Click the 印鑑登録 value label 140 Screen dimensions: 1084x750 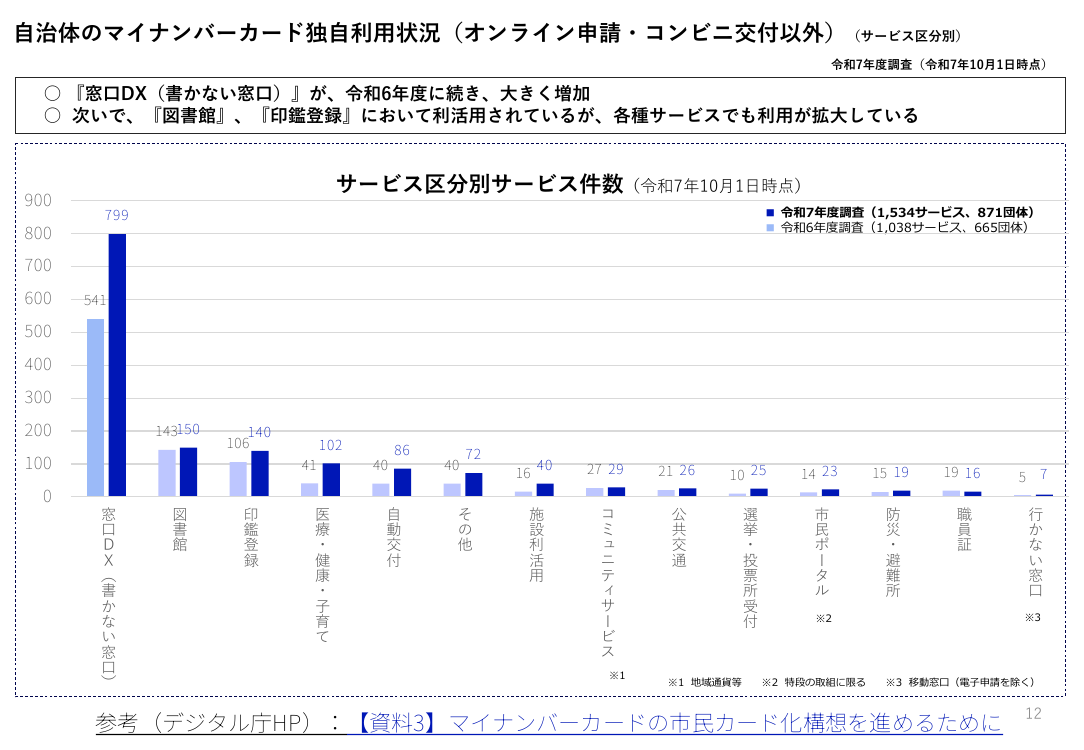259,432
